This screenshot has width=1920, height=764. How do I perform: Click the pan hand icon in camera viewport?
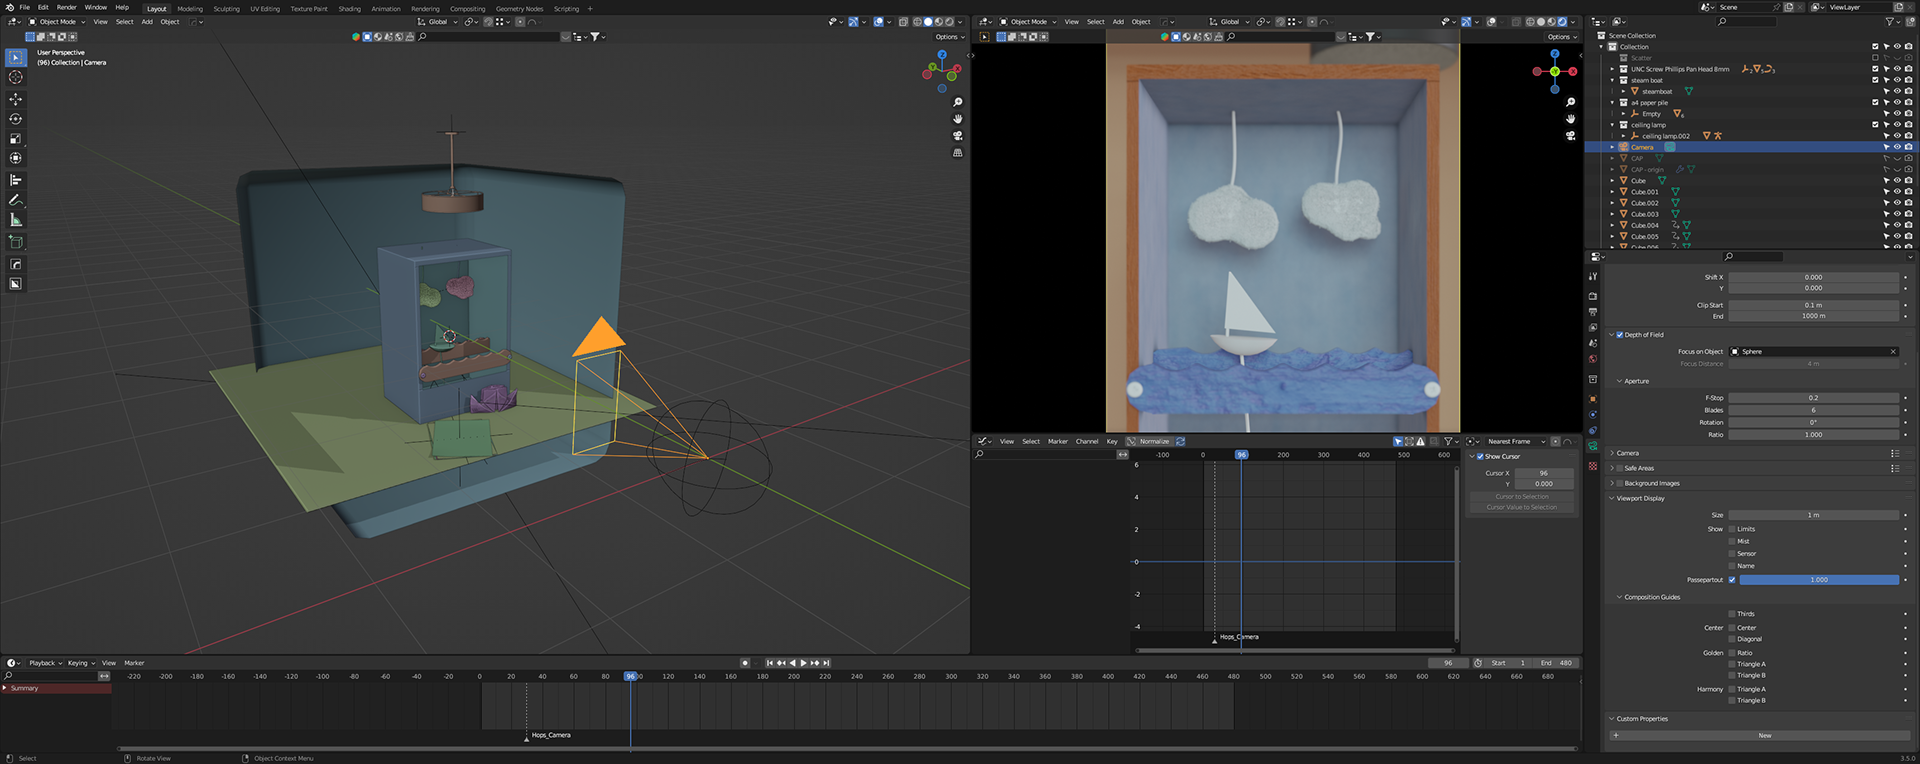point(1570,119)
